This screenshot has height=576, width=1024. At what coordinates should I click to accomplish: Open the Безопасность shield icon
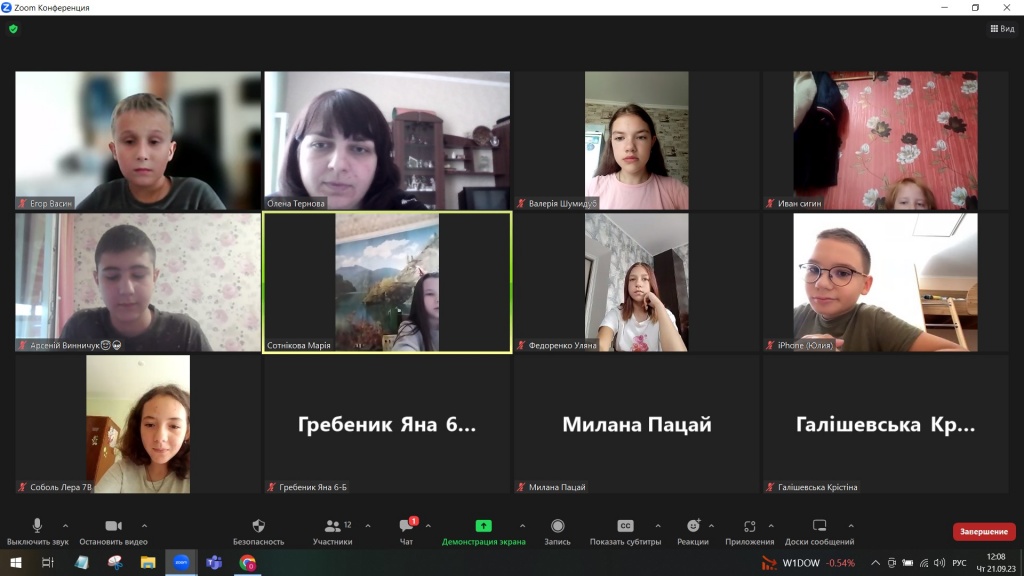[x=258, y=527]
